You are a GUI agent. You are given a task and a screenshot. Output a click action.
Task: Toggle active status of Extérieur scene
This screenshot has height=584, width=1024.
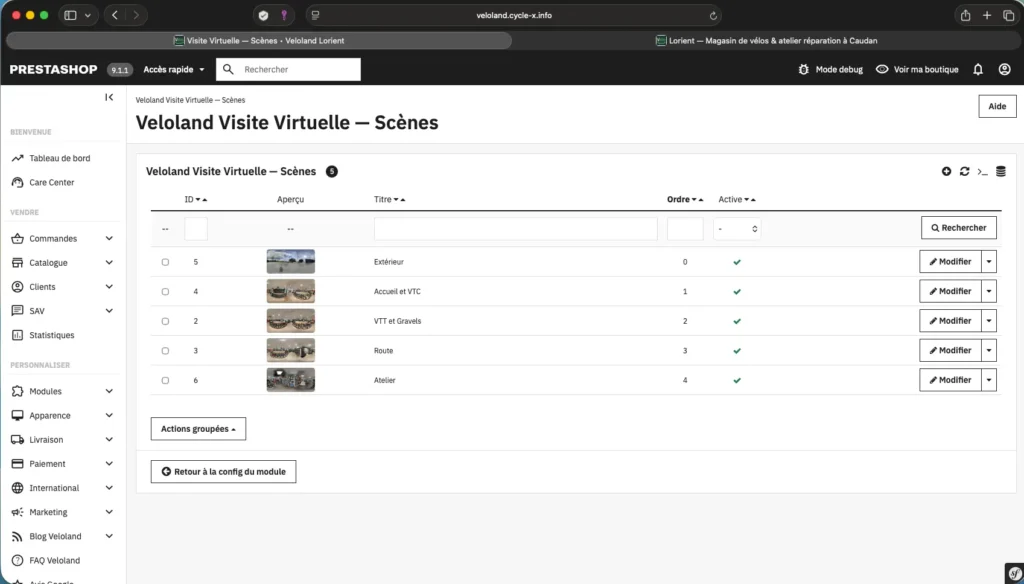(737, 262)
